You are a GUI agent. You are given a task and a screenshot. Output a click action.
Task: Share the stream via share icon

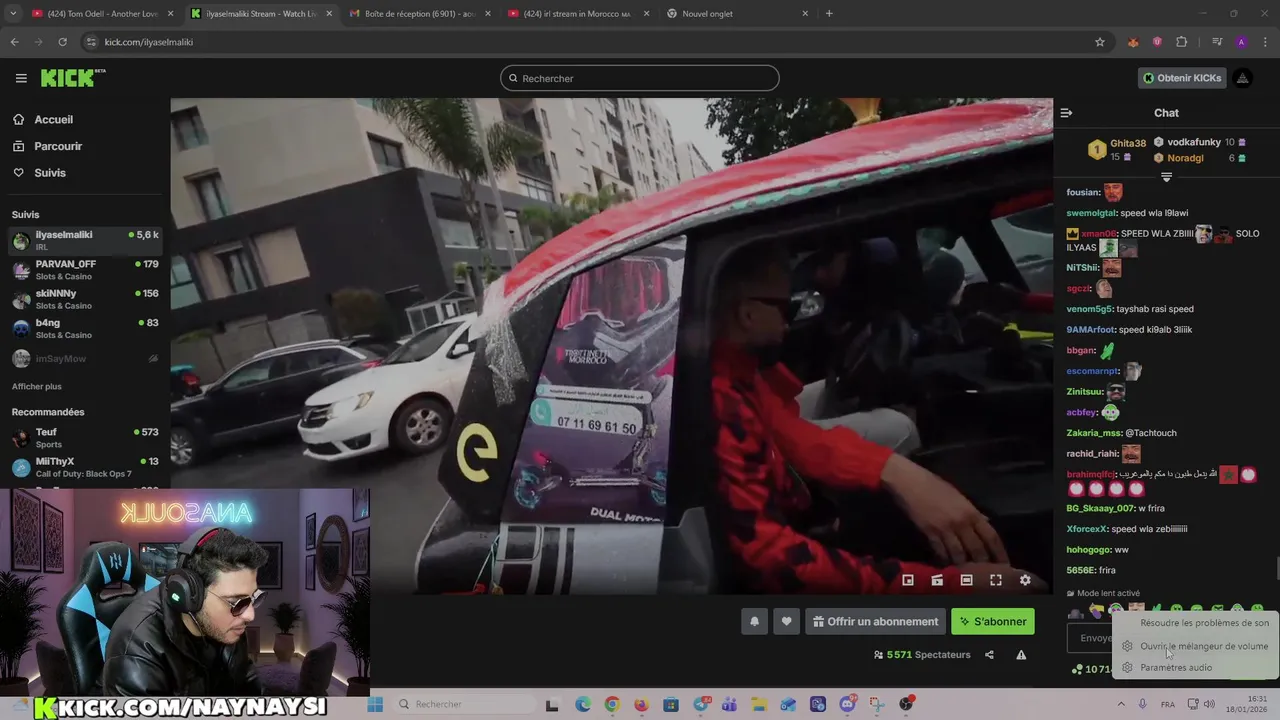click(x=989, y=655)
